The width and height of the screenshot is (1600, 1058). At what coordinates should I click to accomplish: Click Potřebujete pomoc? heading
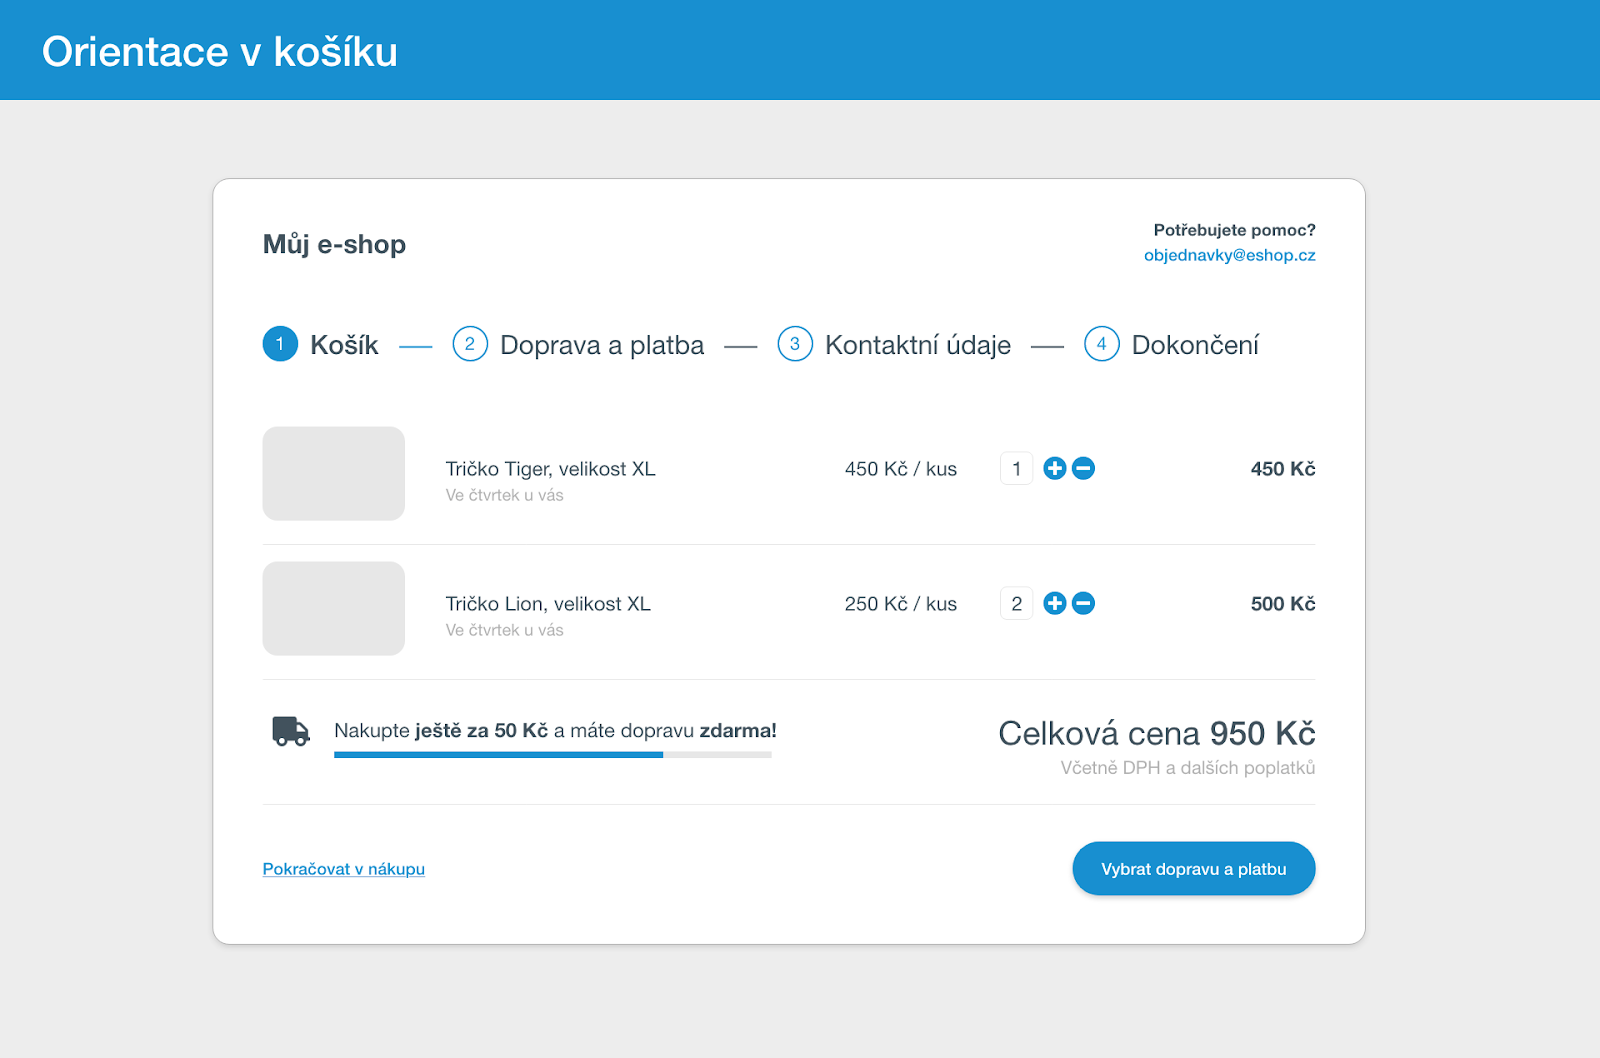click(1235, 230)
